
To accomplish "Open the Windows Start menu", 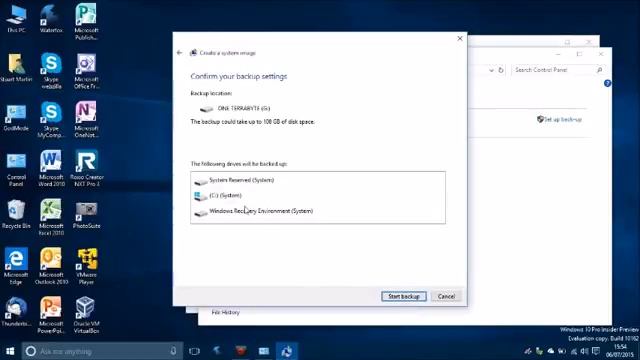I will click(10, 351).
